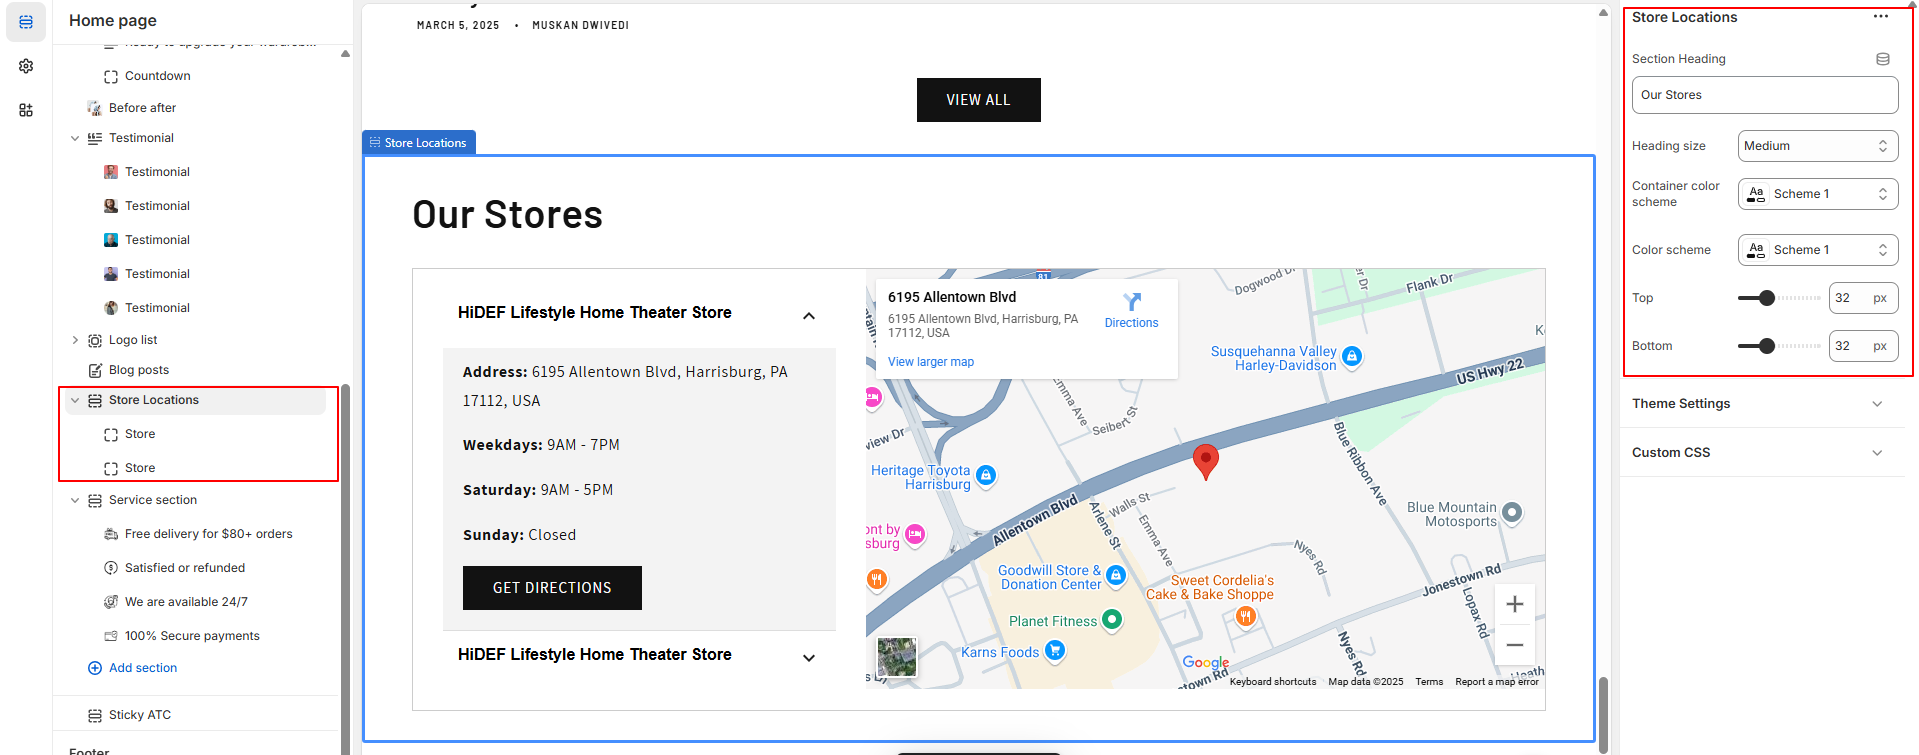
Task: Click the red map location pin
Action: pos(1206,461)
